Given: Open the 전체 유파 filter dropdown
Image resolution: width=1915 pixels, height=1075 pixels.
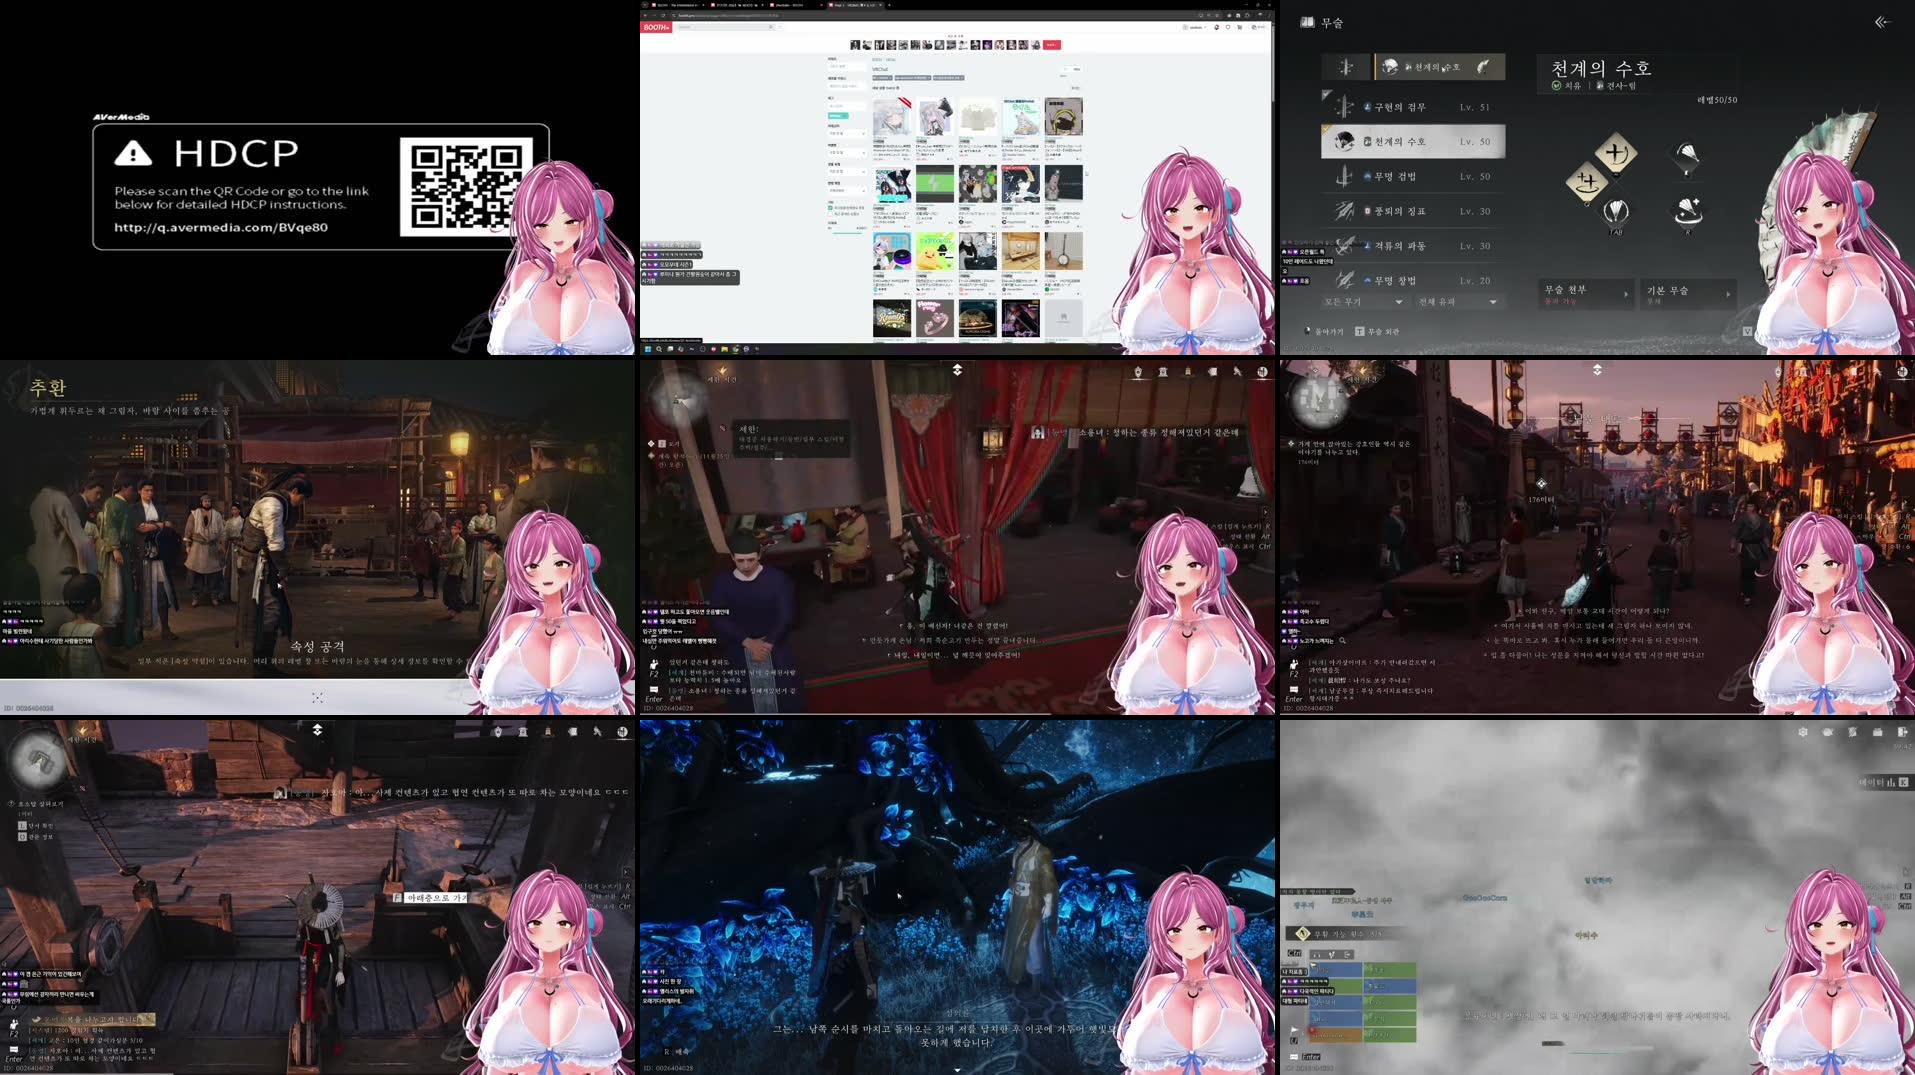Looking at the screenshot, I should click(1457, 303).
